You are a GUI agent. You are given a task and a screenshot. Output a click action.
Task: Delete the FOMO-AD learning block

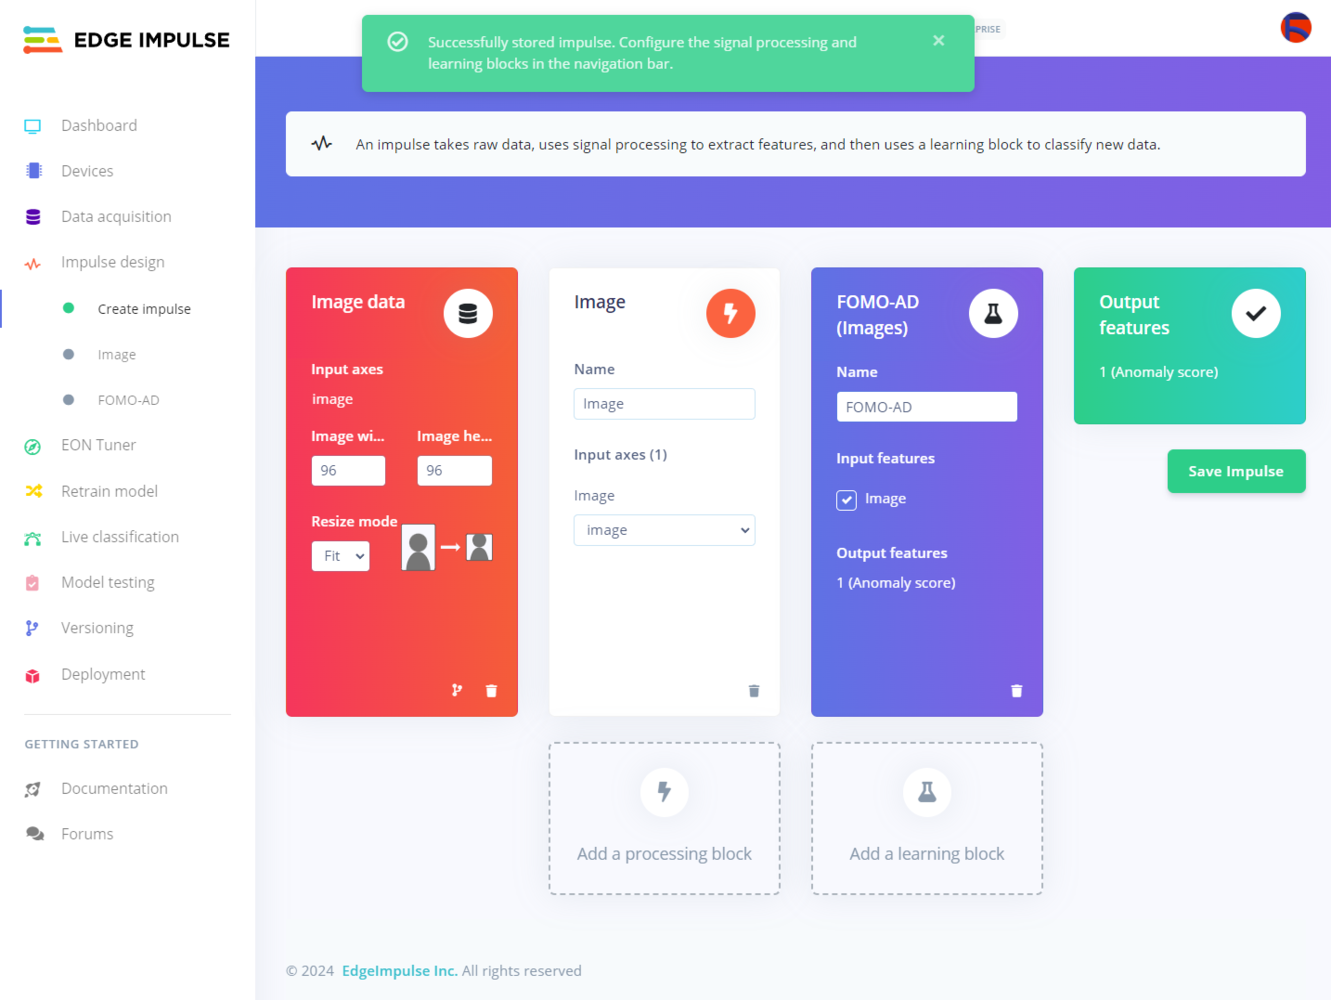(1017, 691)
